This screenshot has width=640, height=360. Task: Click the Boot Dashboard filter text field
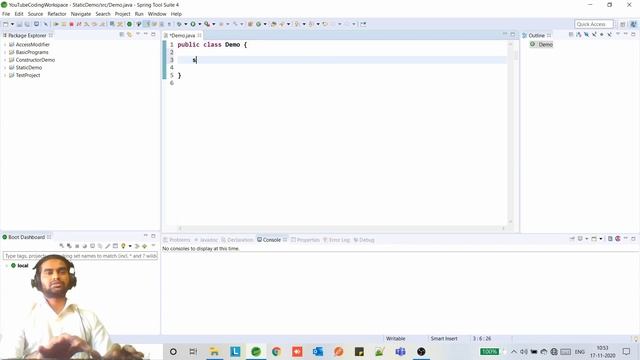[80, 256]
